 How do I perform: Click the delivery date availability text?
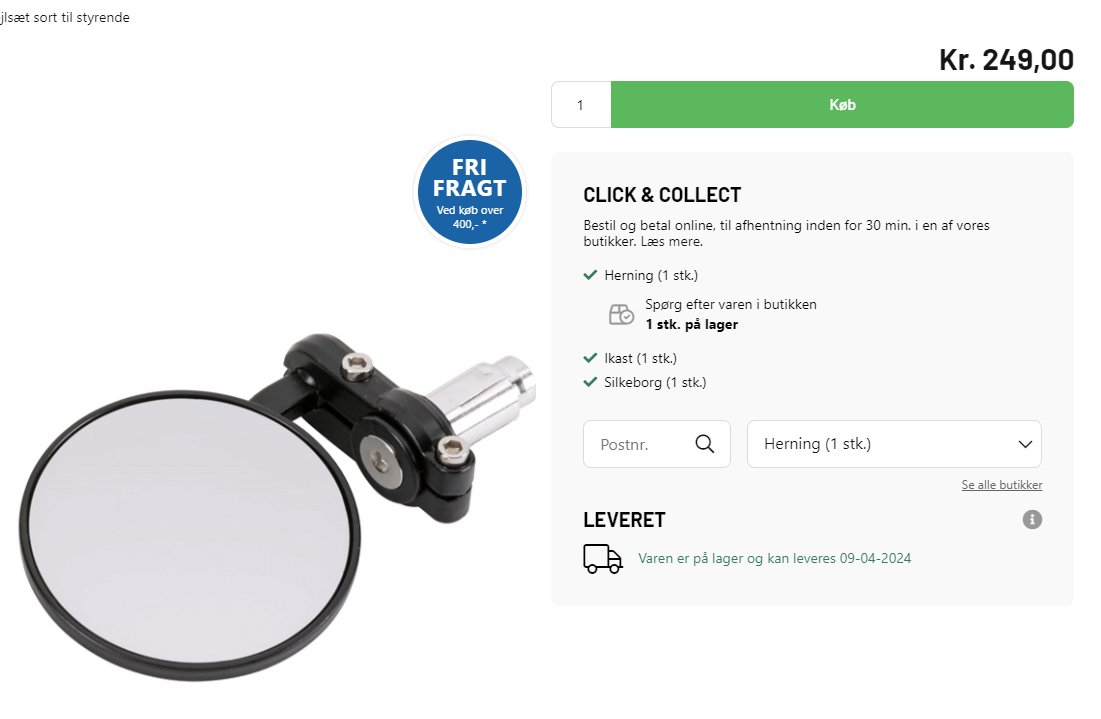coord(774,558)
